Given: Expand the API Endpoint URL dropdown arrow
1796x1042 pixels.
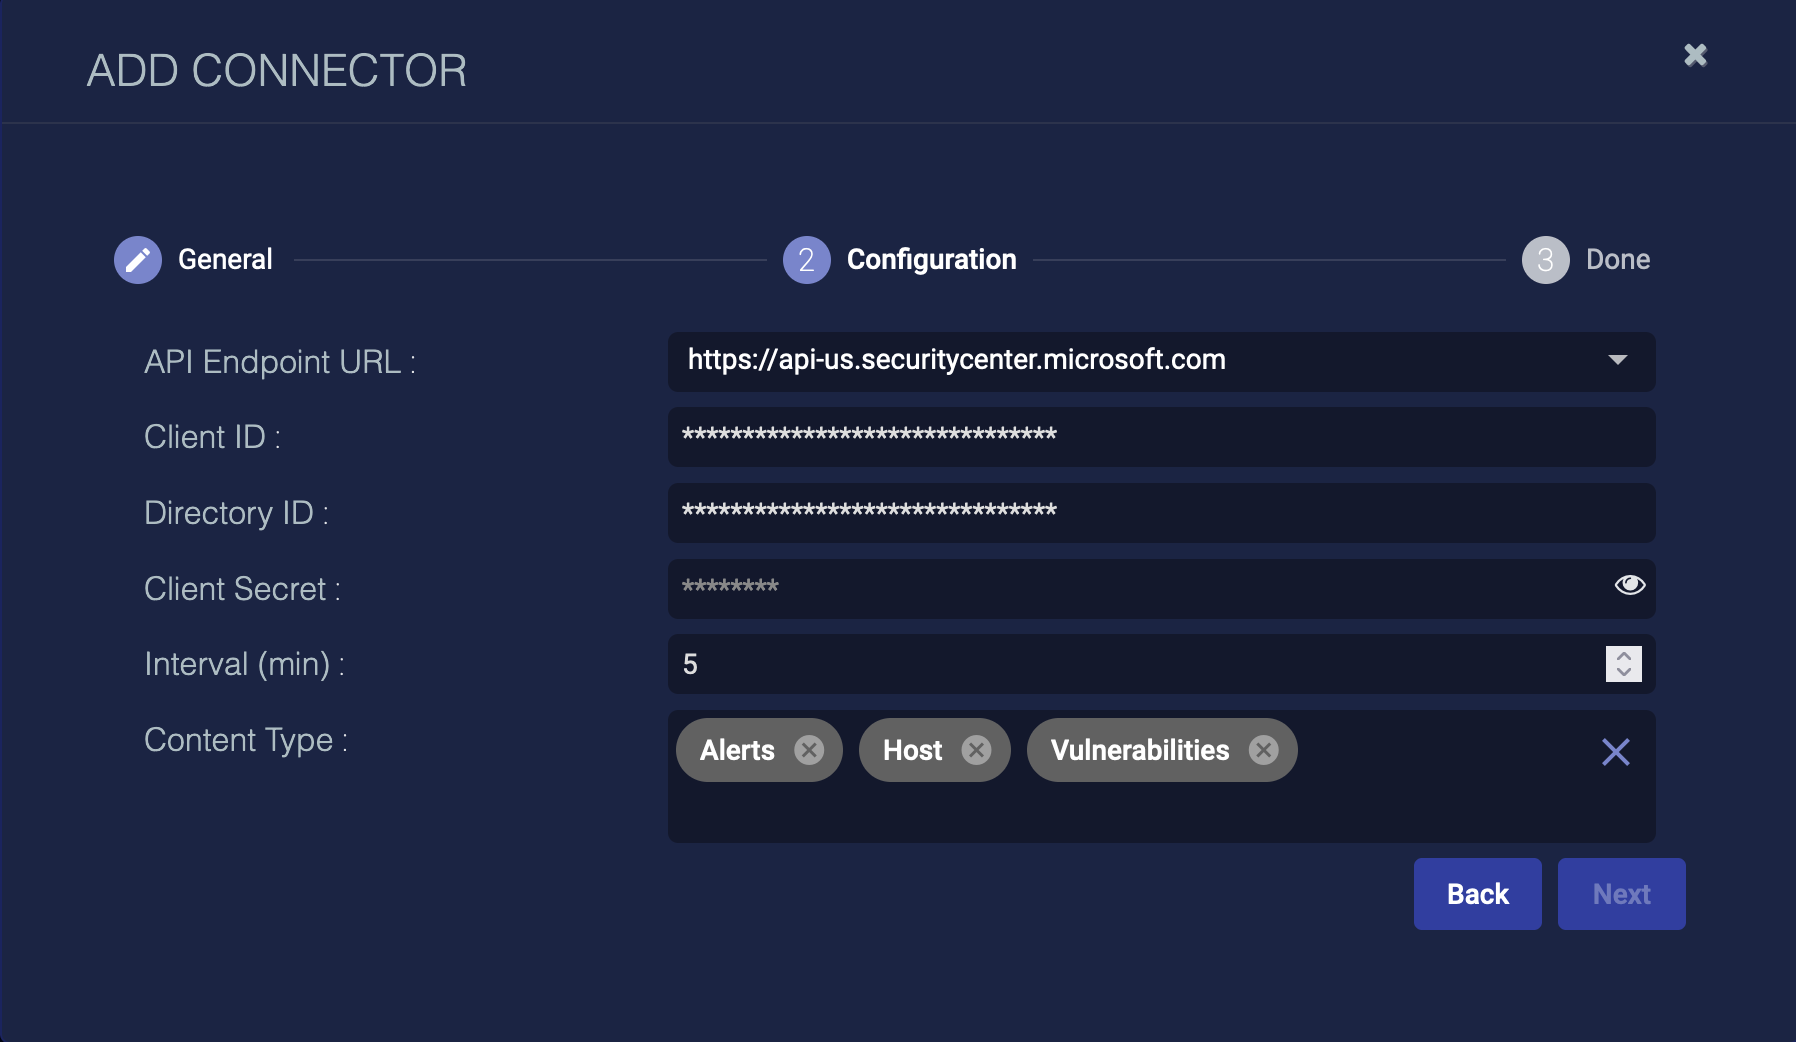Looking at the screenshot, I should click(1617, 360).
